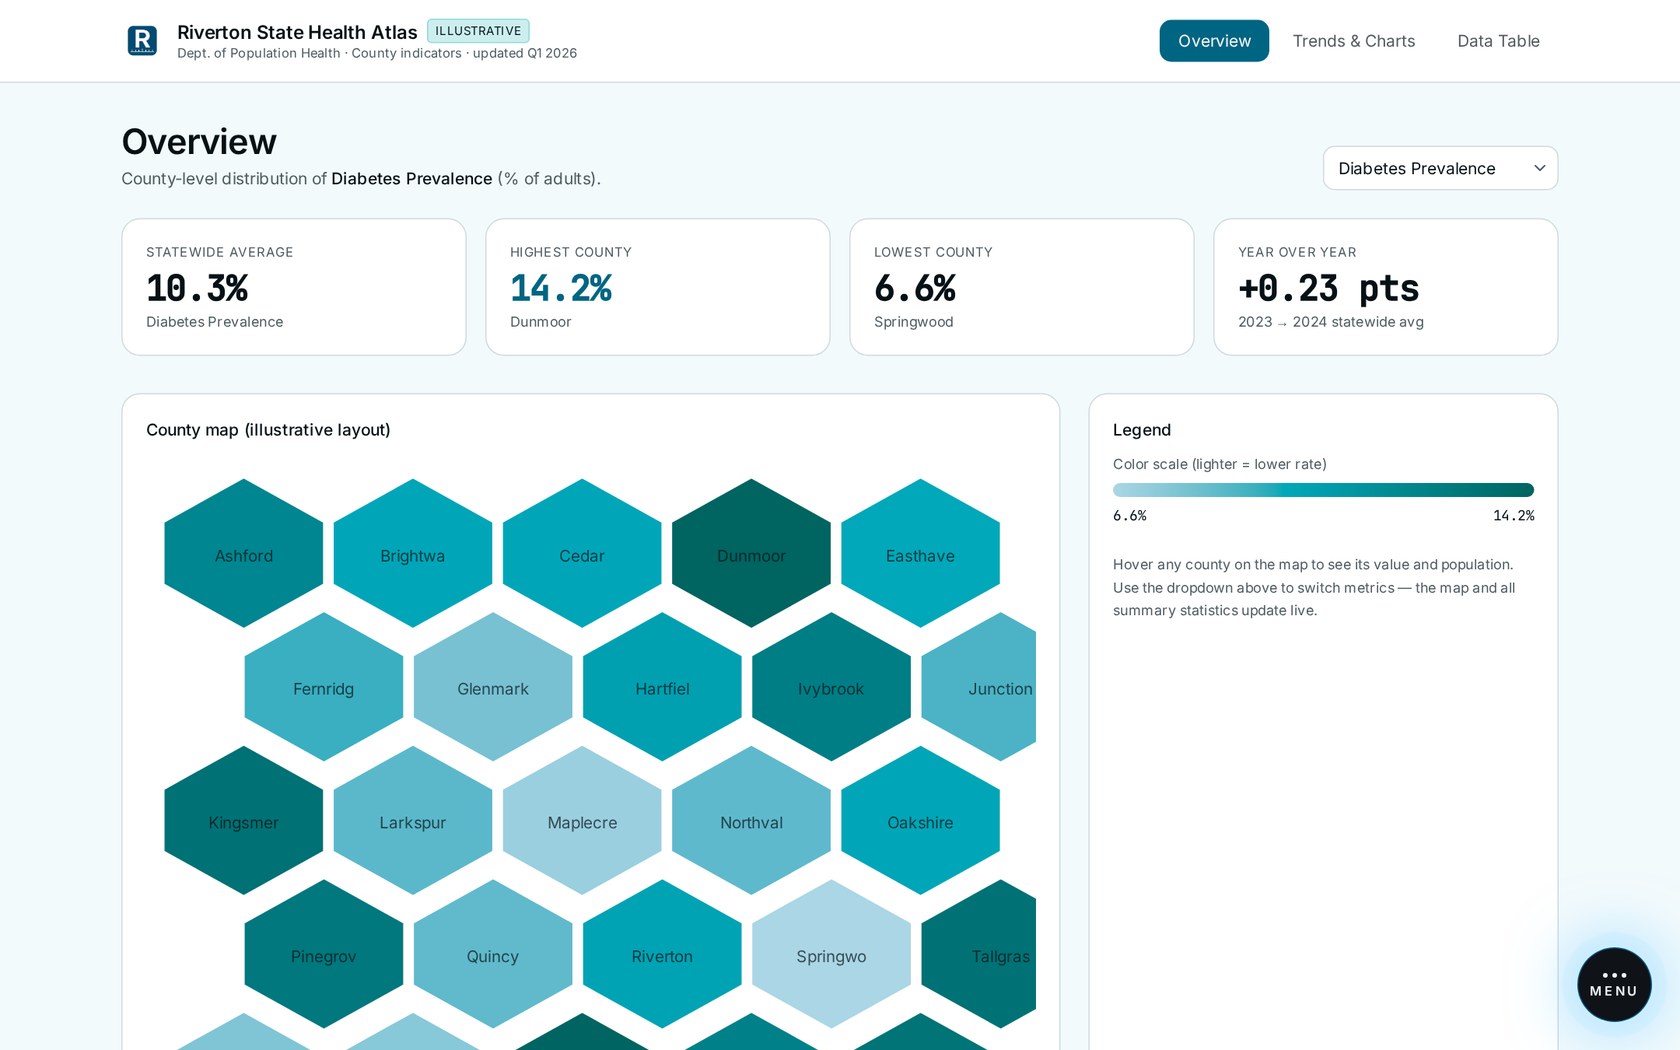Switch to Trends & Charts tab

click(1353, 41)
